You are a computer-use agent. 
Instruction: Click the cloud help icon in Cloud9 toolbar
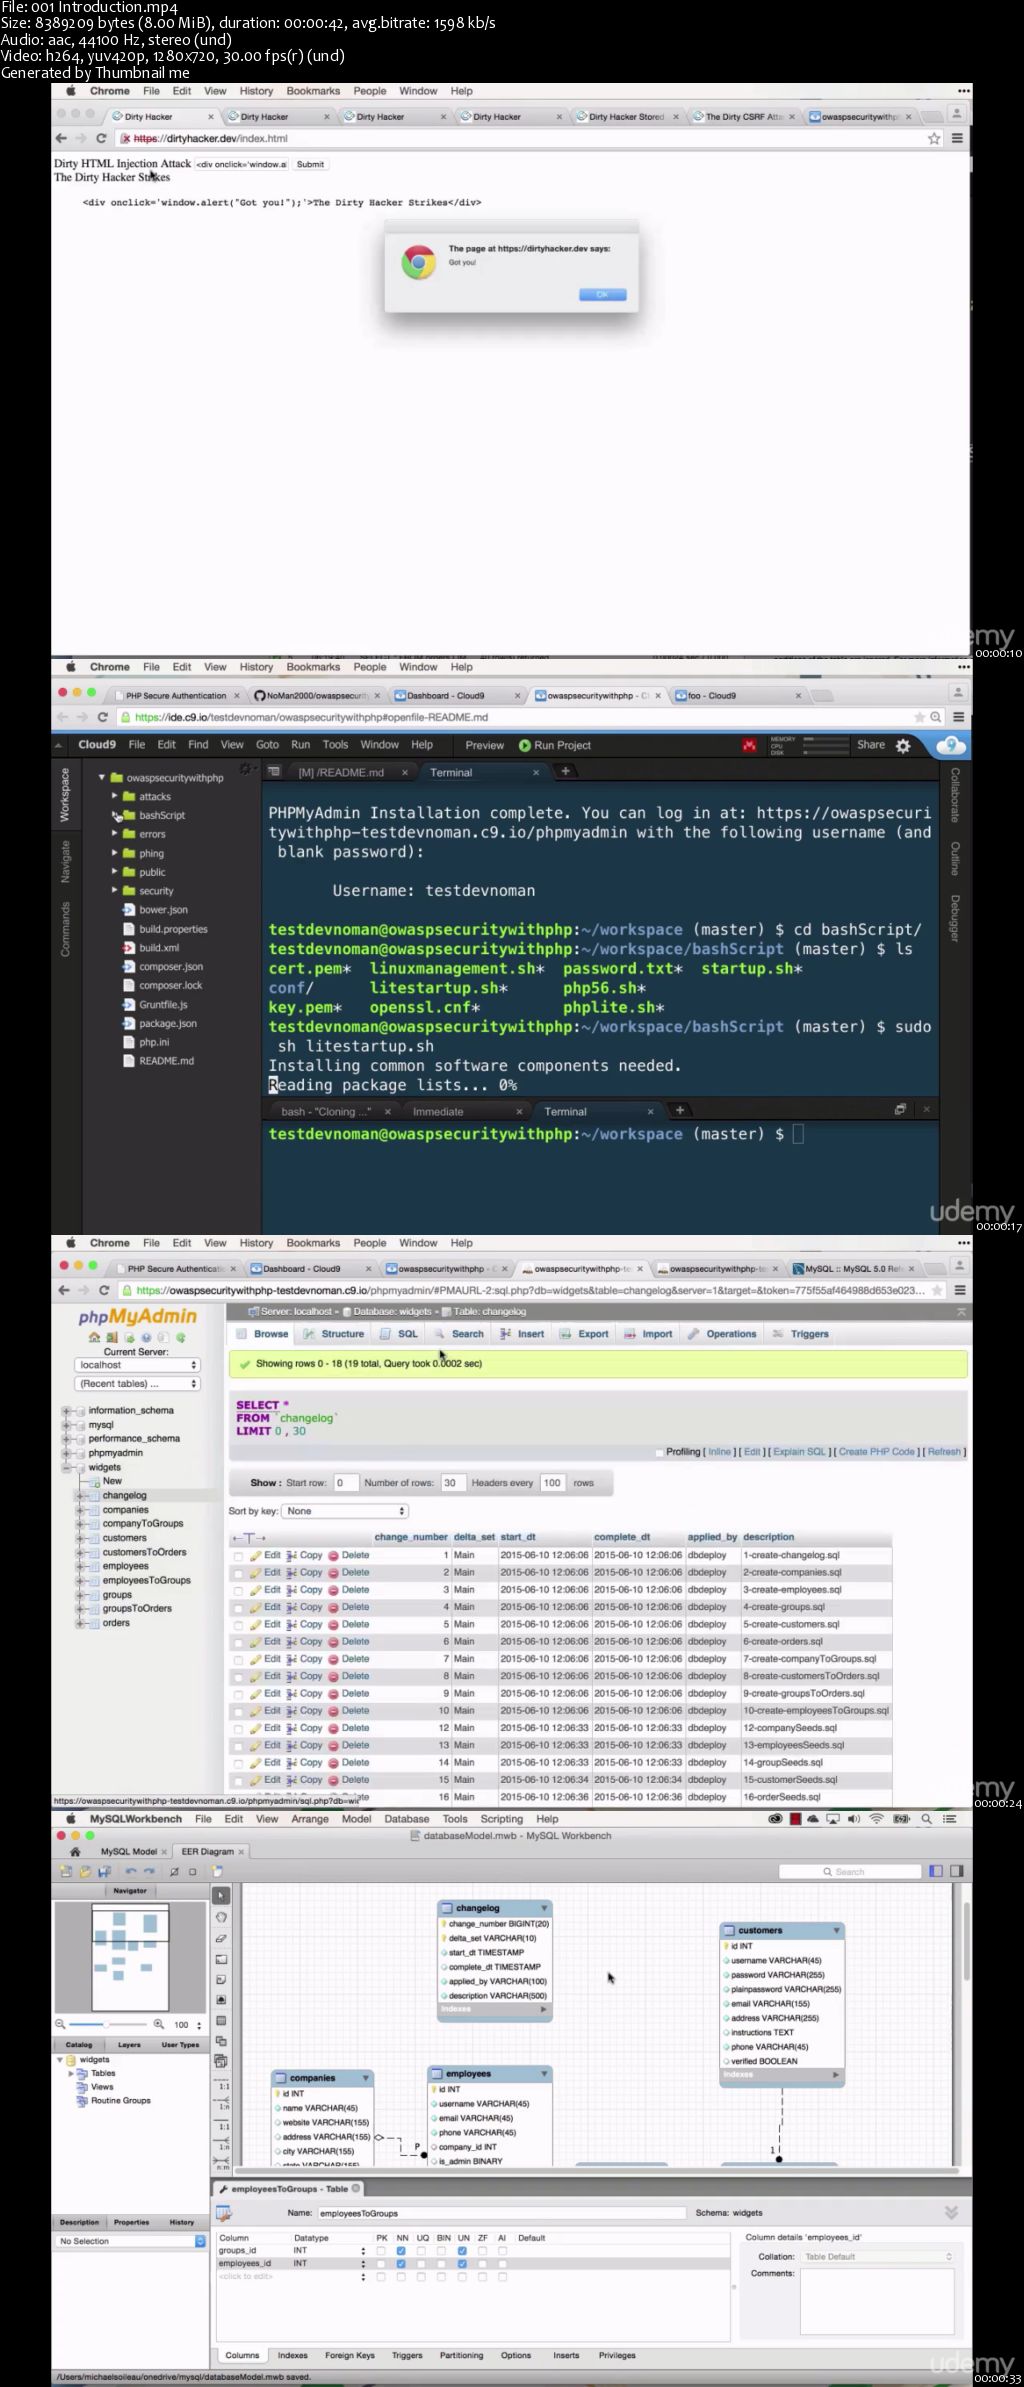950,744
